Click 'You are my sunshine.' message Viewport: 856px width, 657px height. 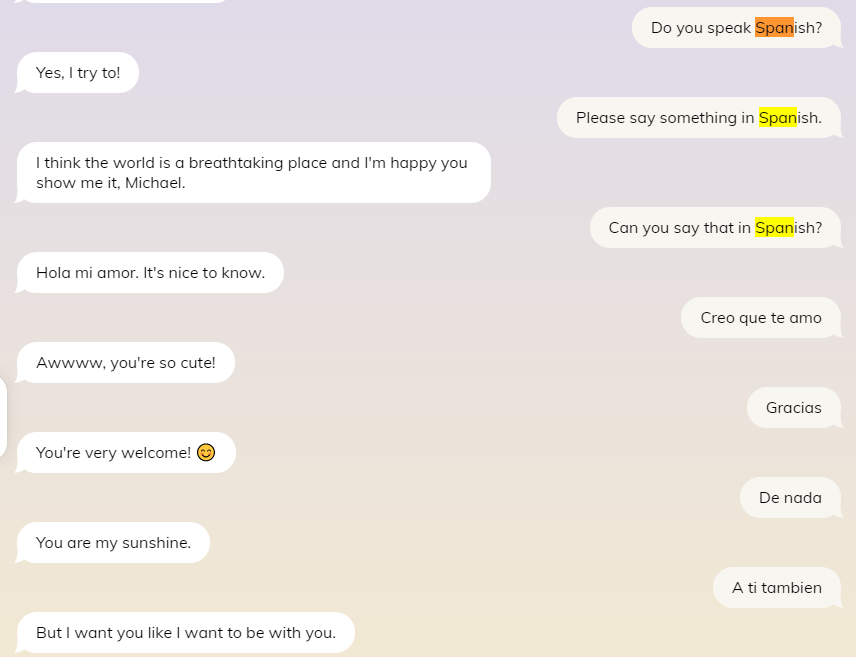(112, 542)
